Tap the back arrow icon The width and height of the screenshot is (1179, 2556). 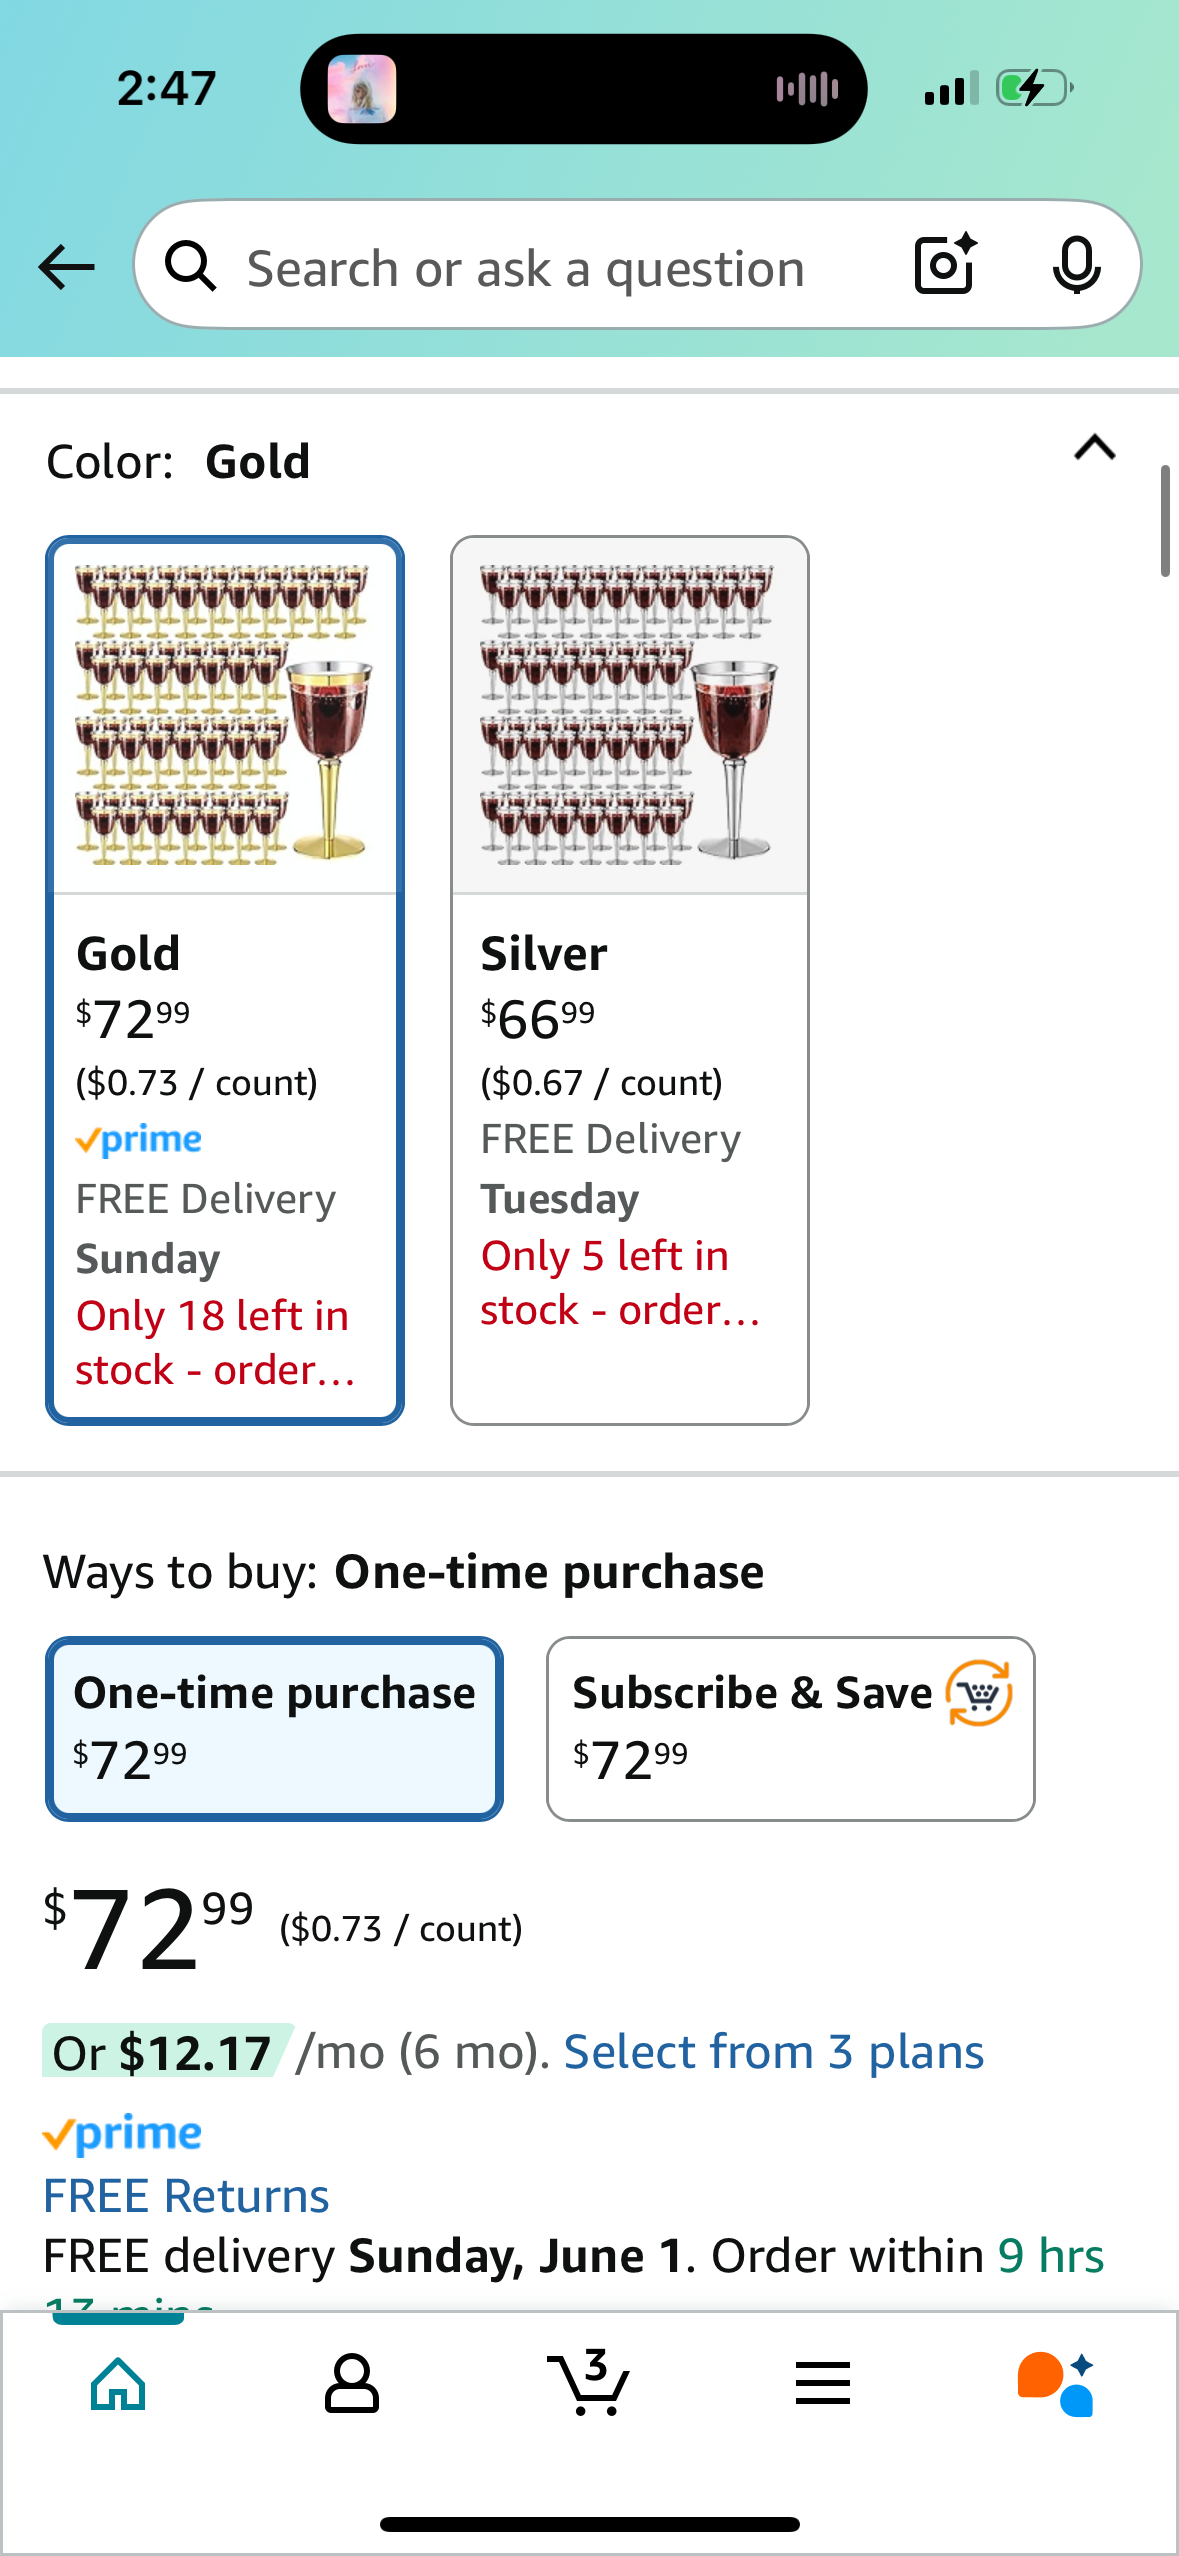tap(67, 267)
